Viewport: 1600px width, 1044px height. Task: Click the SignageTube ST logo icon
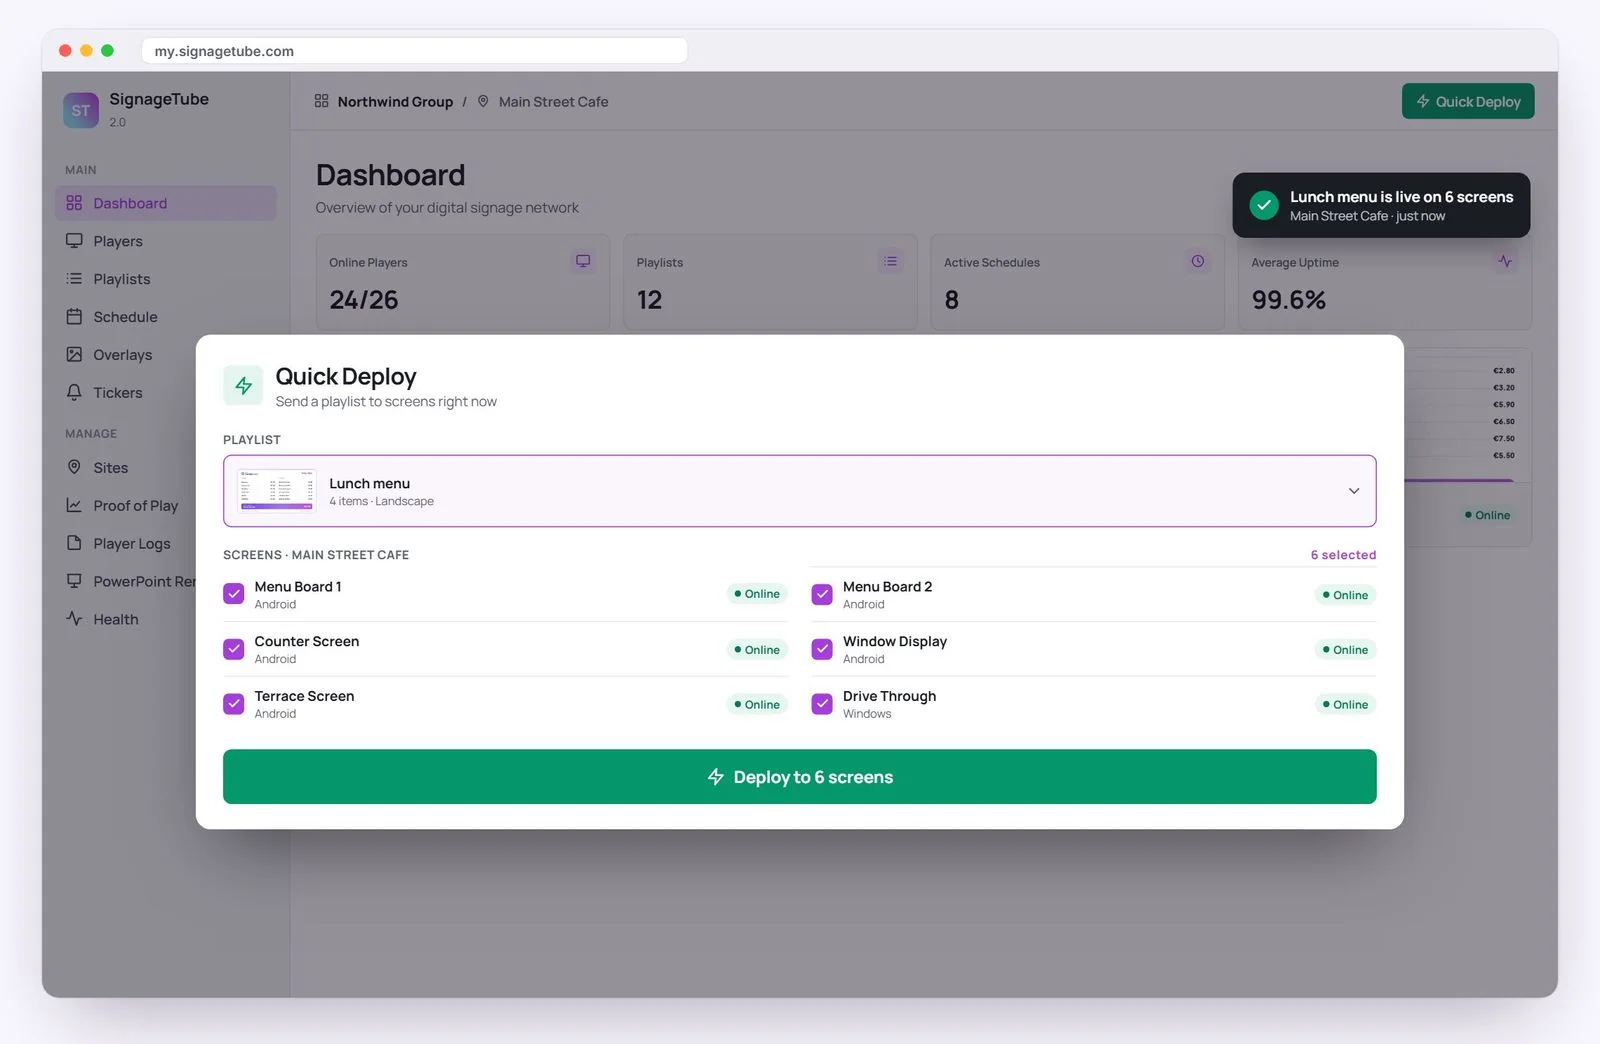coord(80,110)
